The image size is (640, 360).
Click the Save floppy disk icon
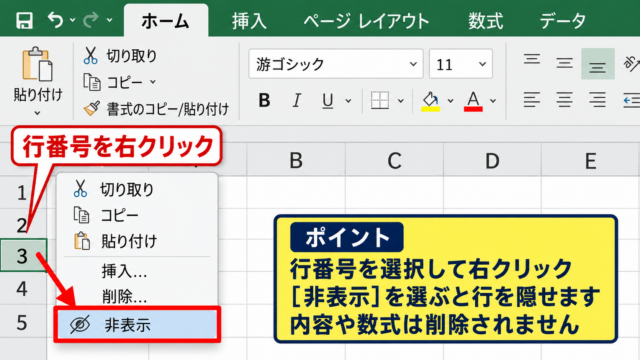tap(24, 20)
